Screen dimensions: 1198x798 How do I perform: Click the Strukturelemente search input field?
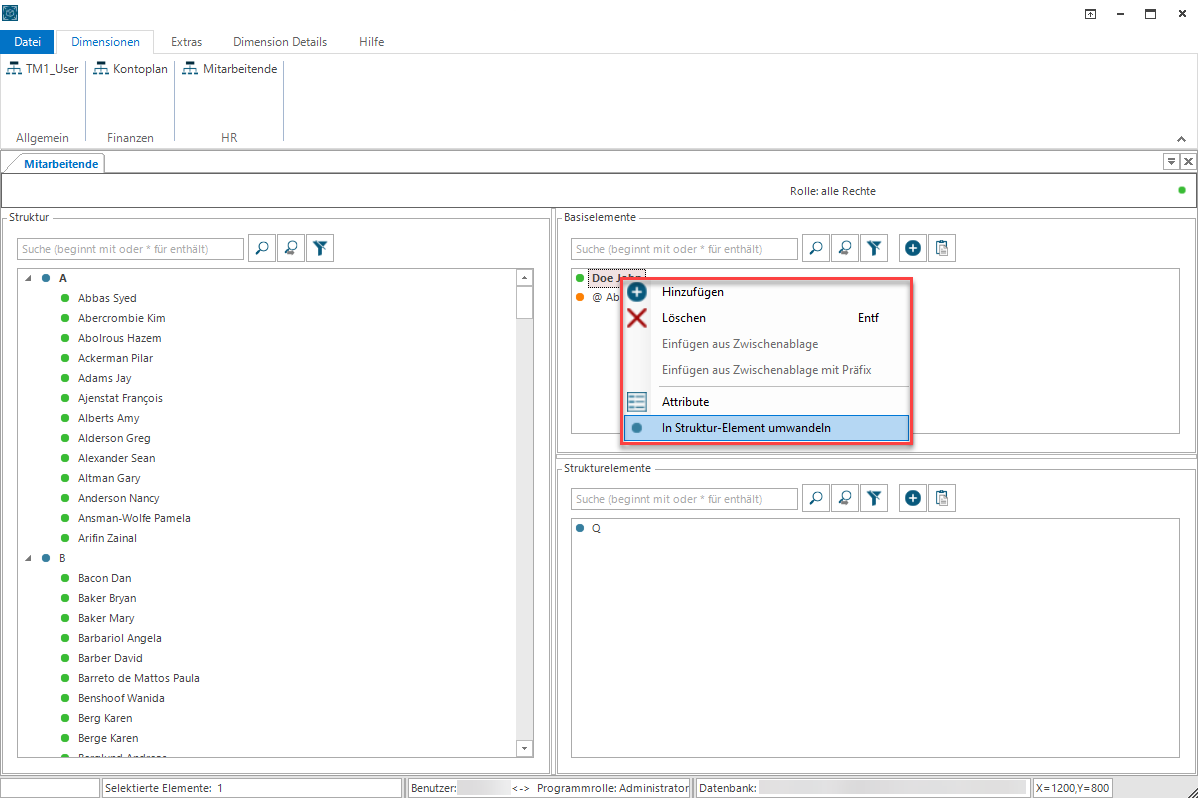(684, 499)
